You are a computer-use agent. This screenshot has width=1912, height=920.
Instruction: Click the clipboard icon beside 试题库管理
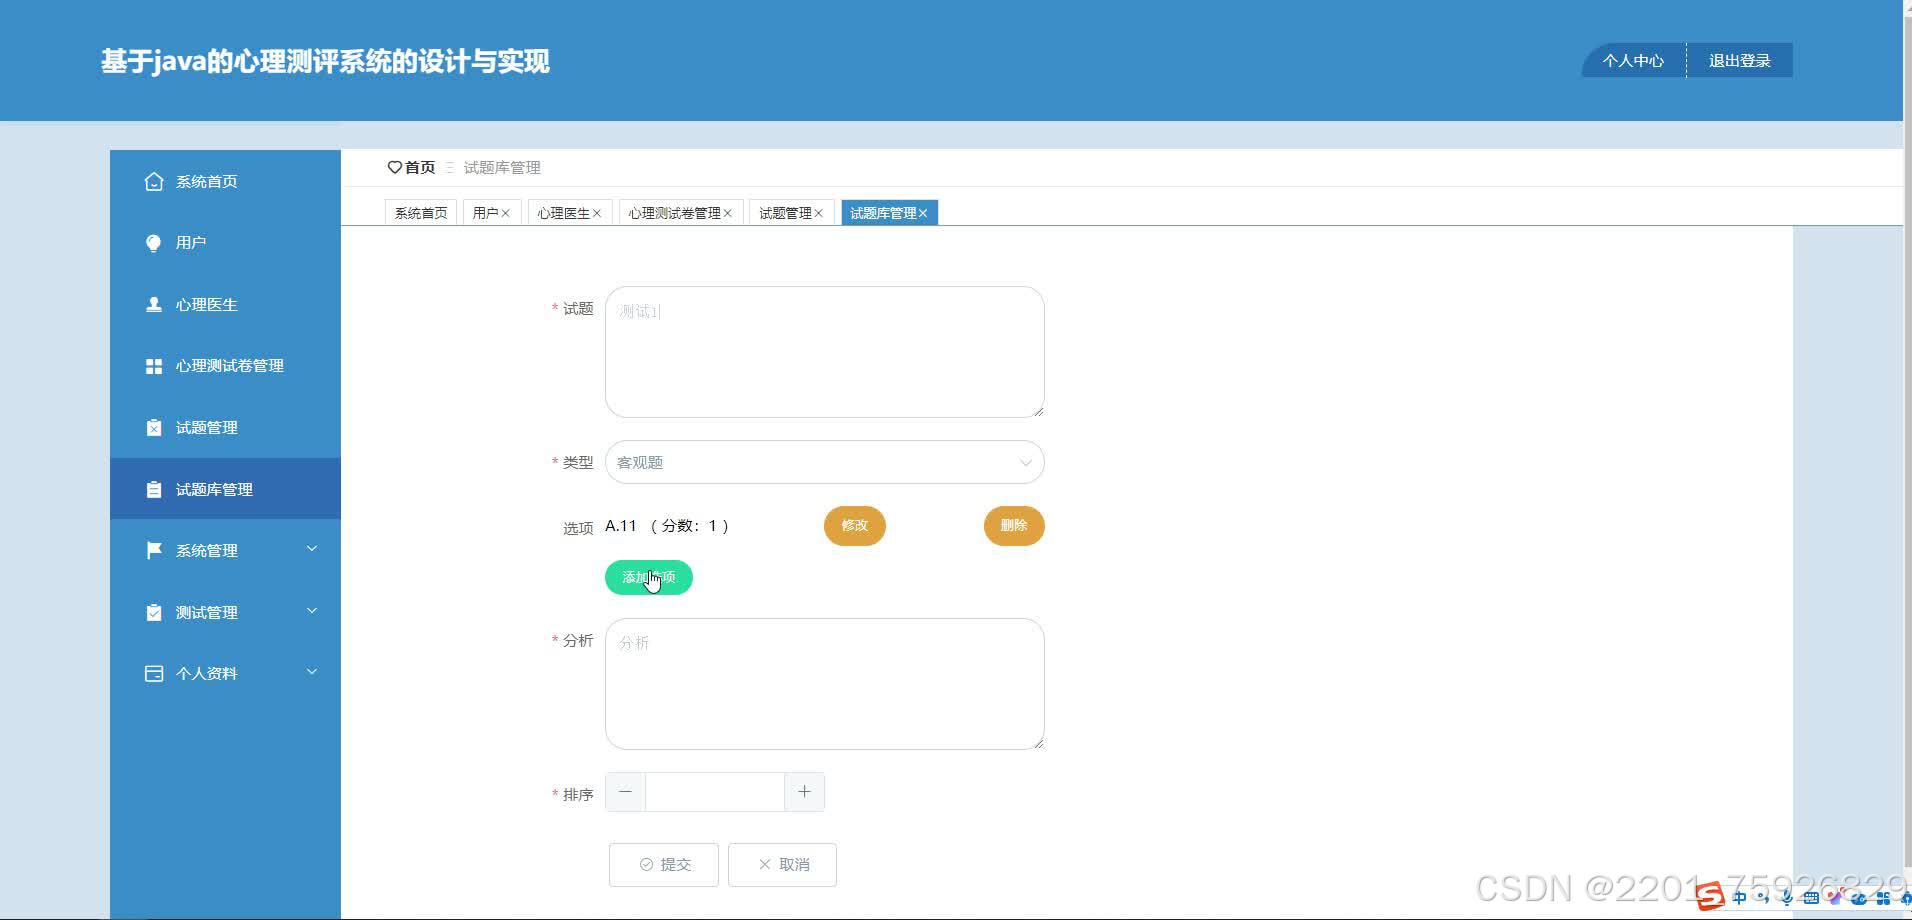click(x=153, y=489)
